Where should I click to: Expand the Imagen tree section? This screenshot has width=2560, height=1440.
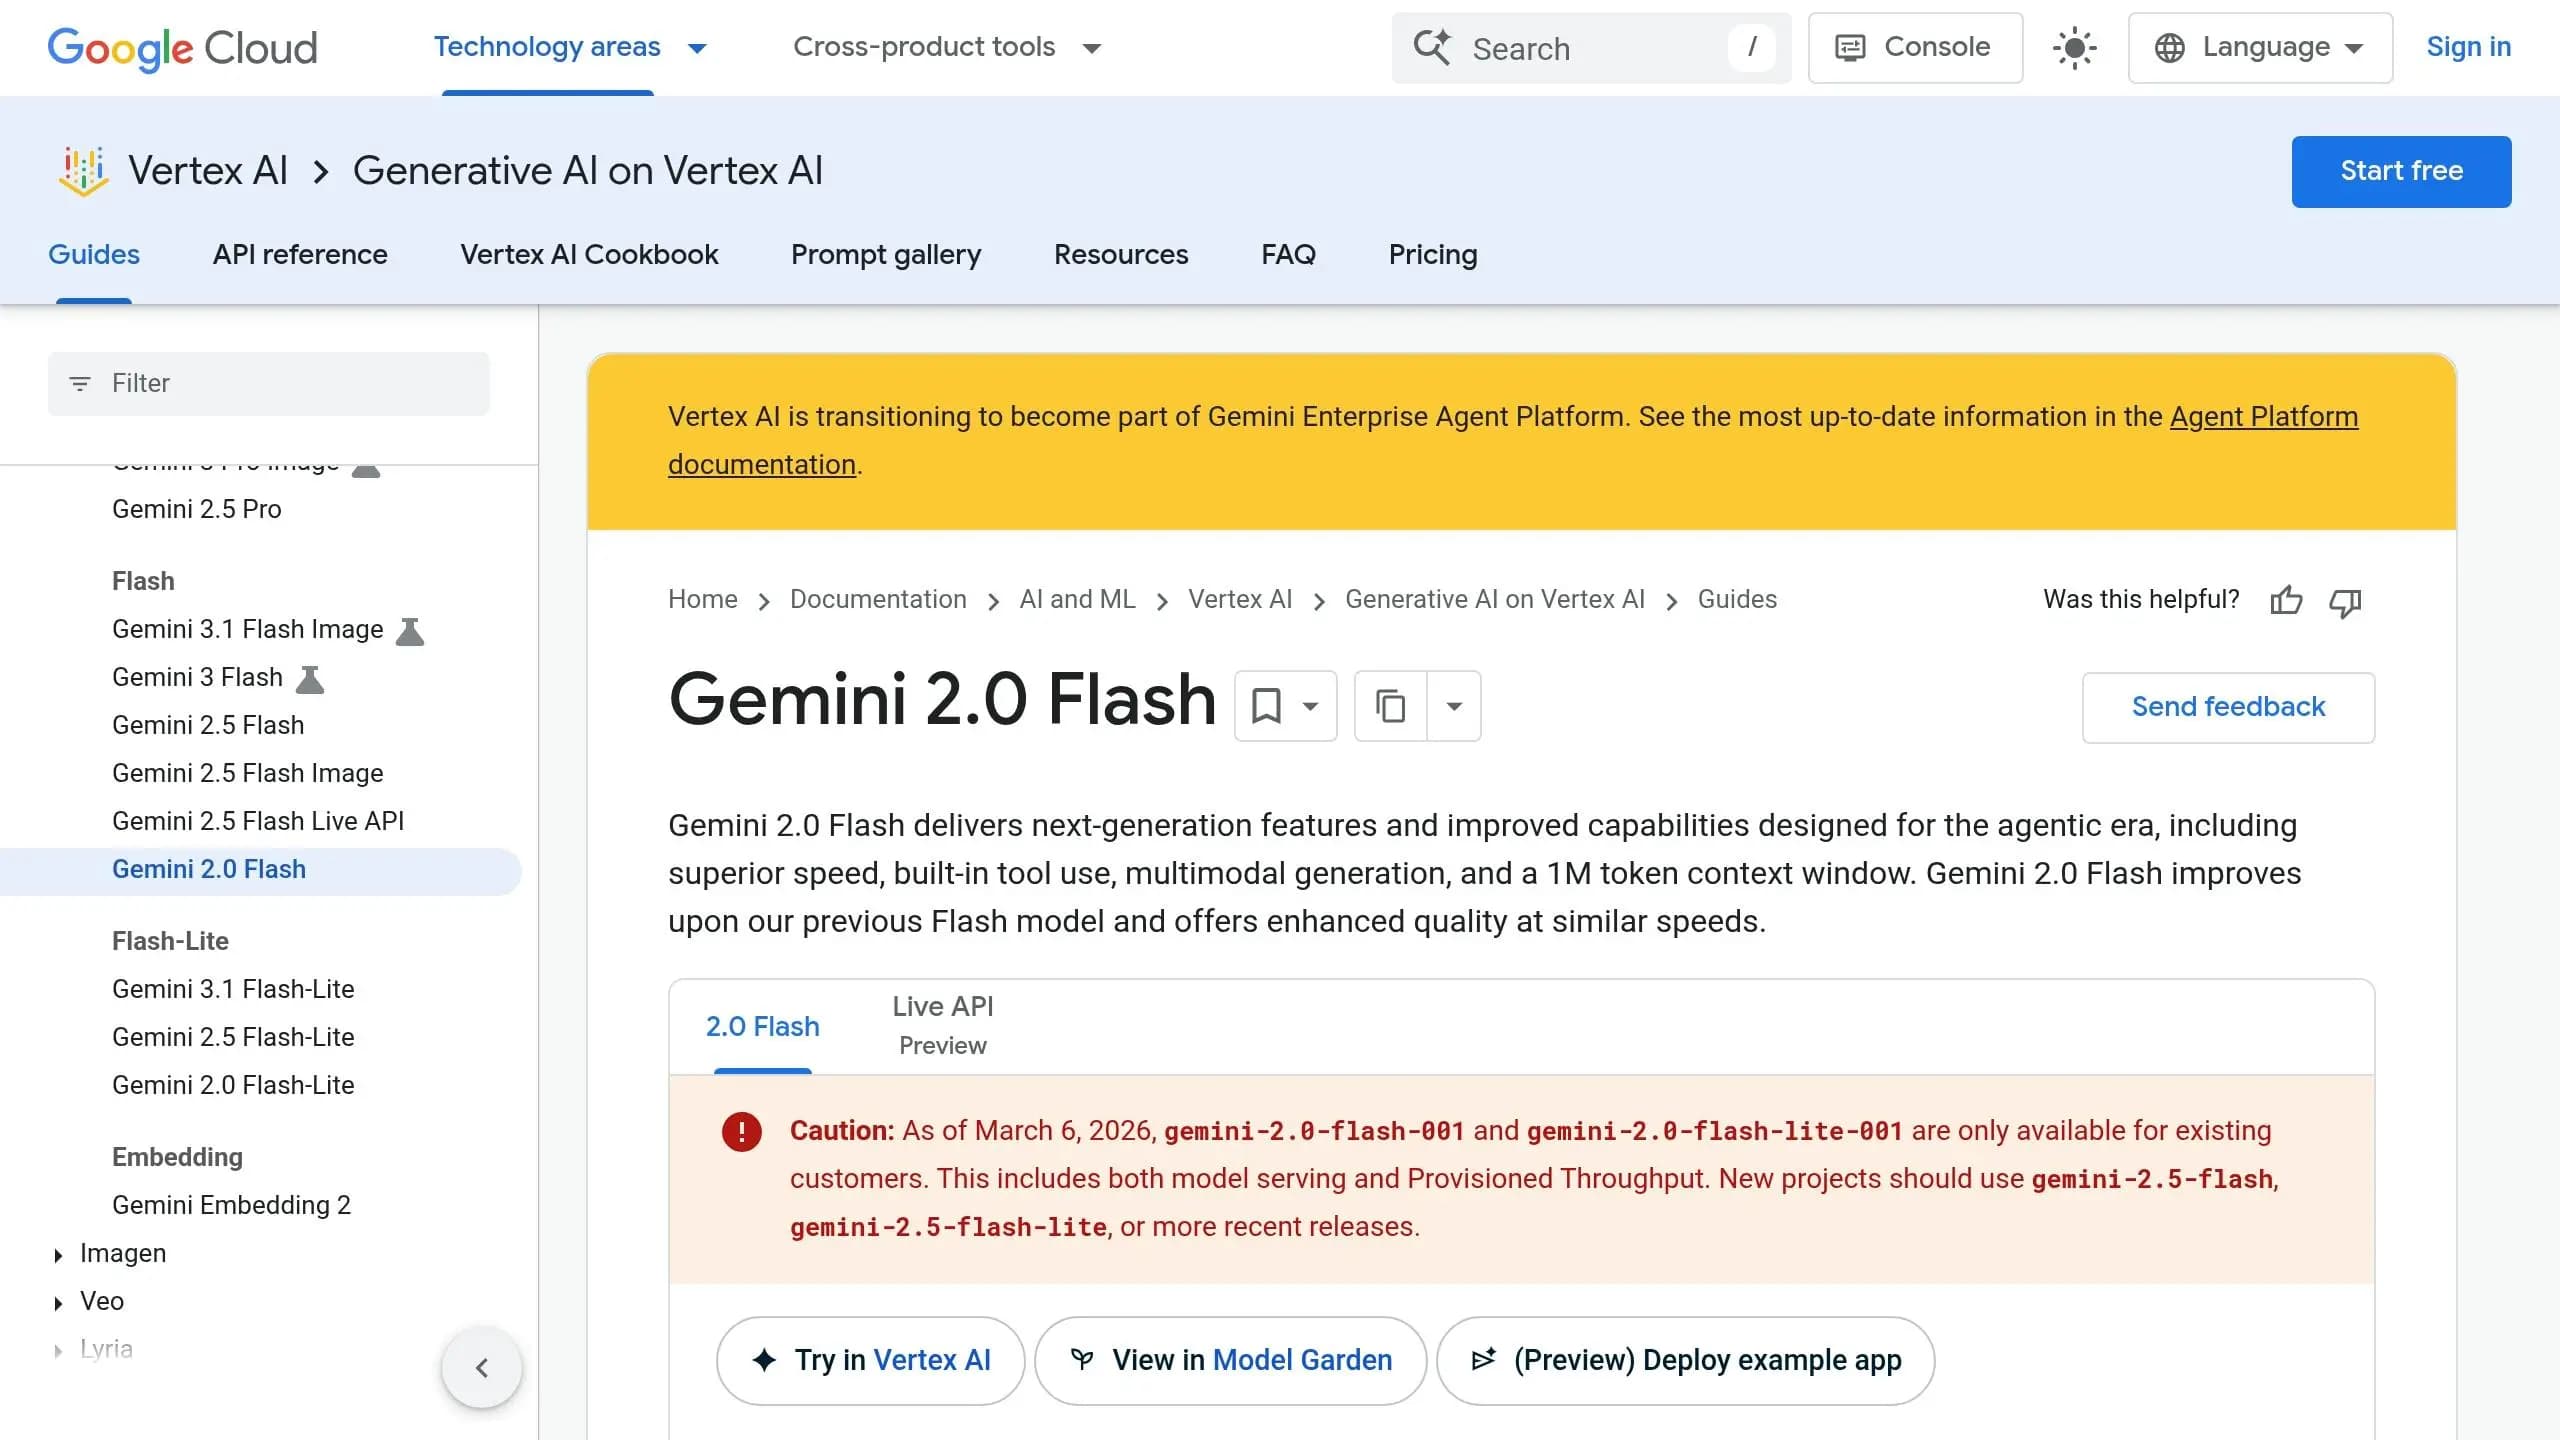point(58,1255)
